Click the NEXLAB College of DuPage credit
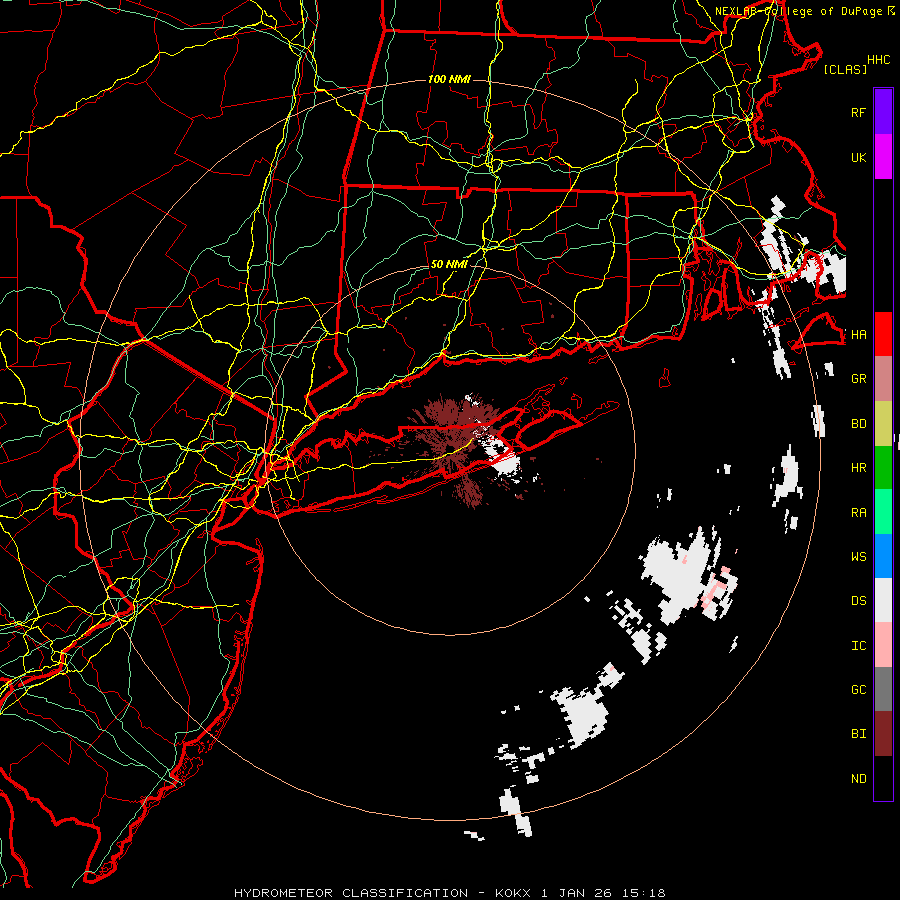This screenshot has height=900, width=900. pyautogui.click(x=804, y=11)
